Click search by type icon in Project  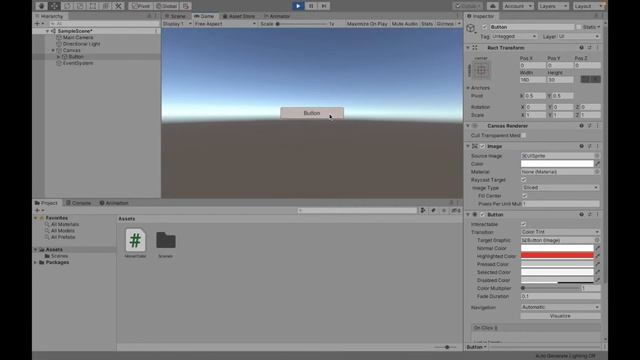coord(423,211)
